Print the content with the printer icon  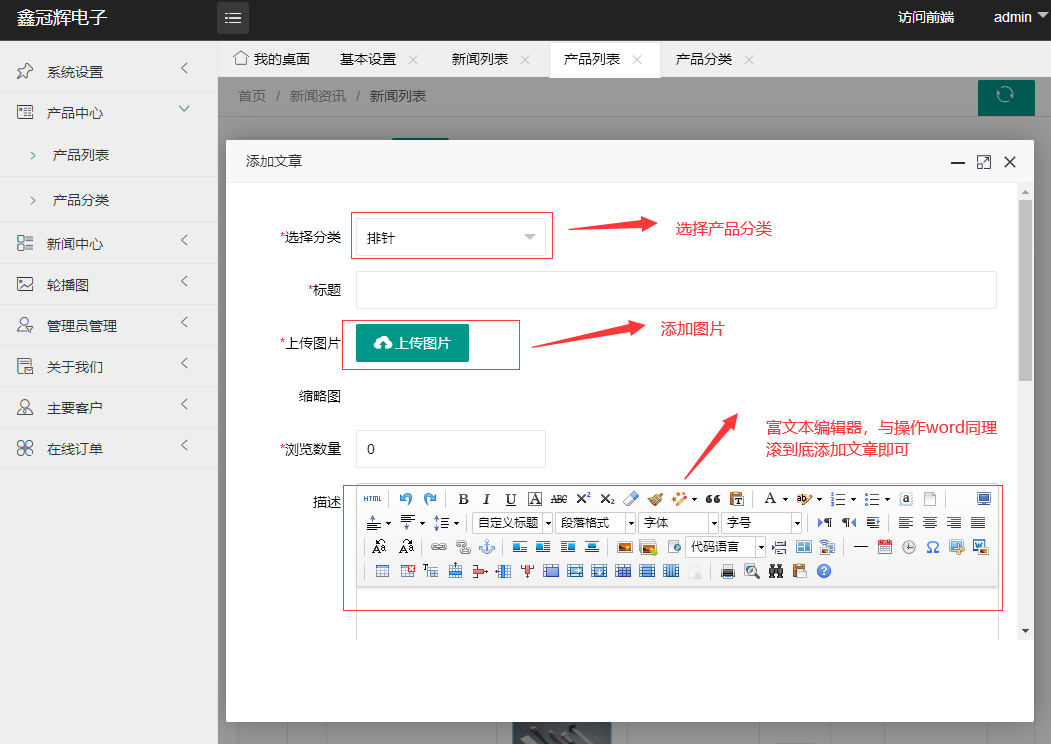point(728,571)
